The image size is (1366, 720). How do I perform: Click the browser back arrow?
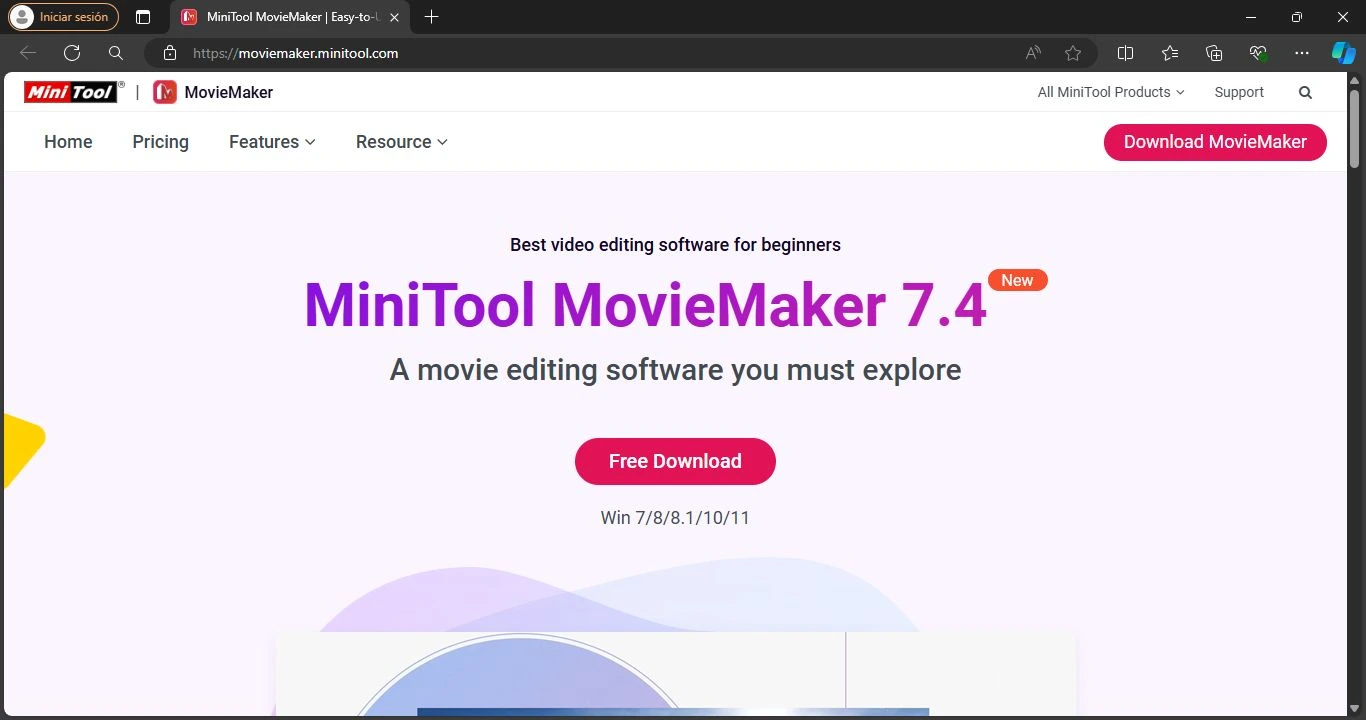(28, 53)
